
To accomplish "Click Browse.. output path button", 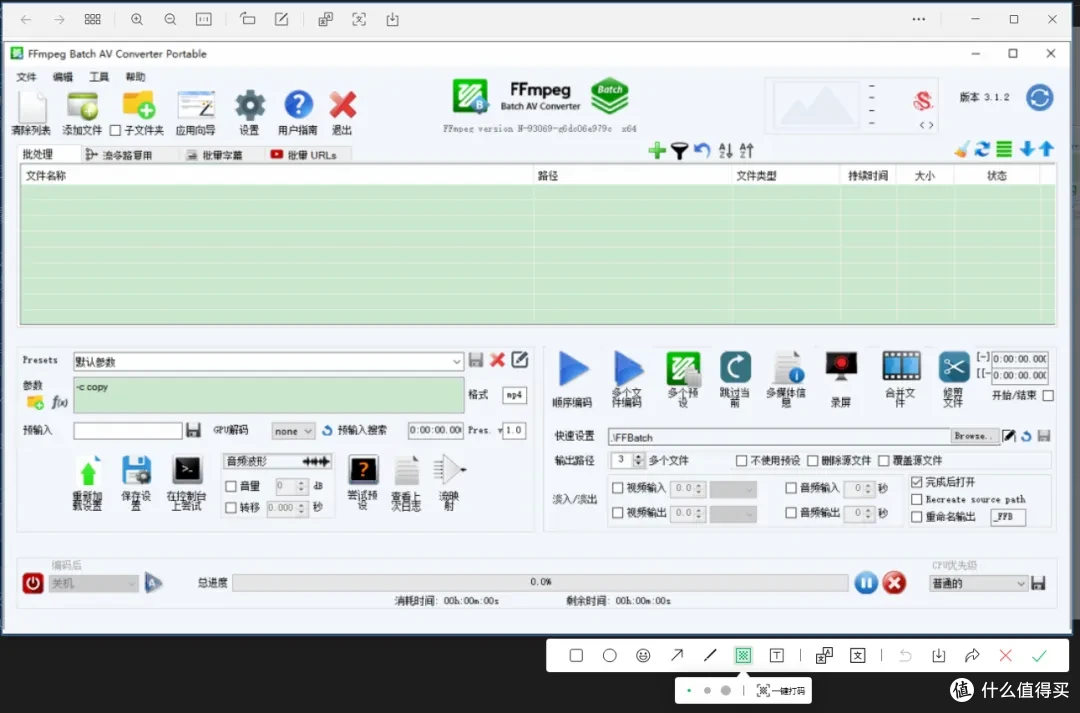I will coord(974,436).
